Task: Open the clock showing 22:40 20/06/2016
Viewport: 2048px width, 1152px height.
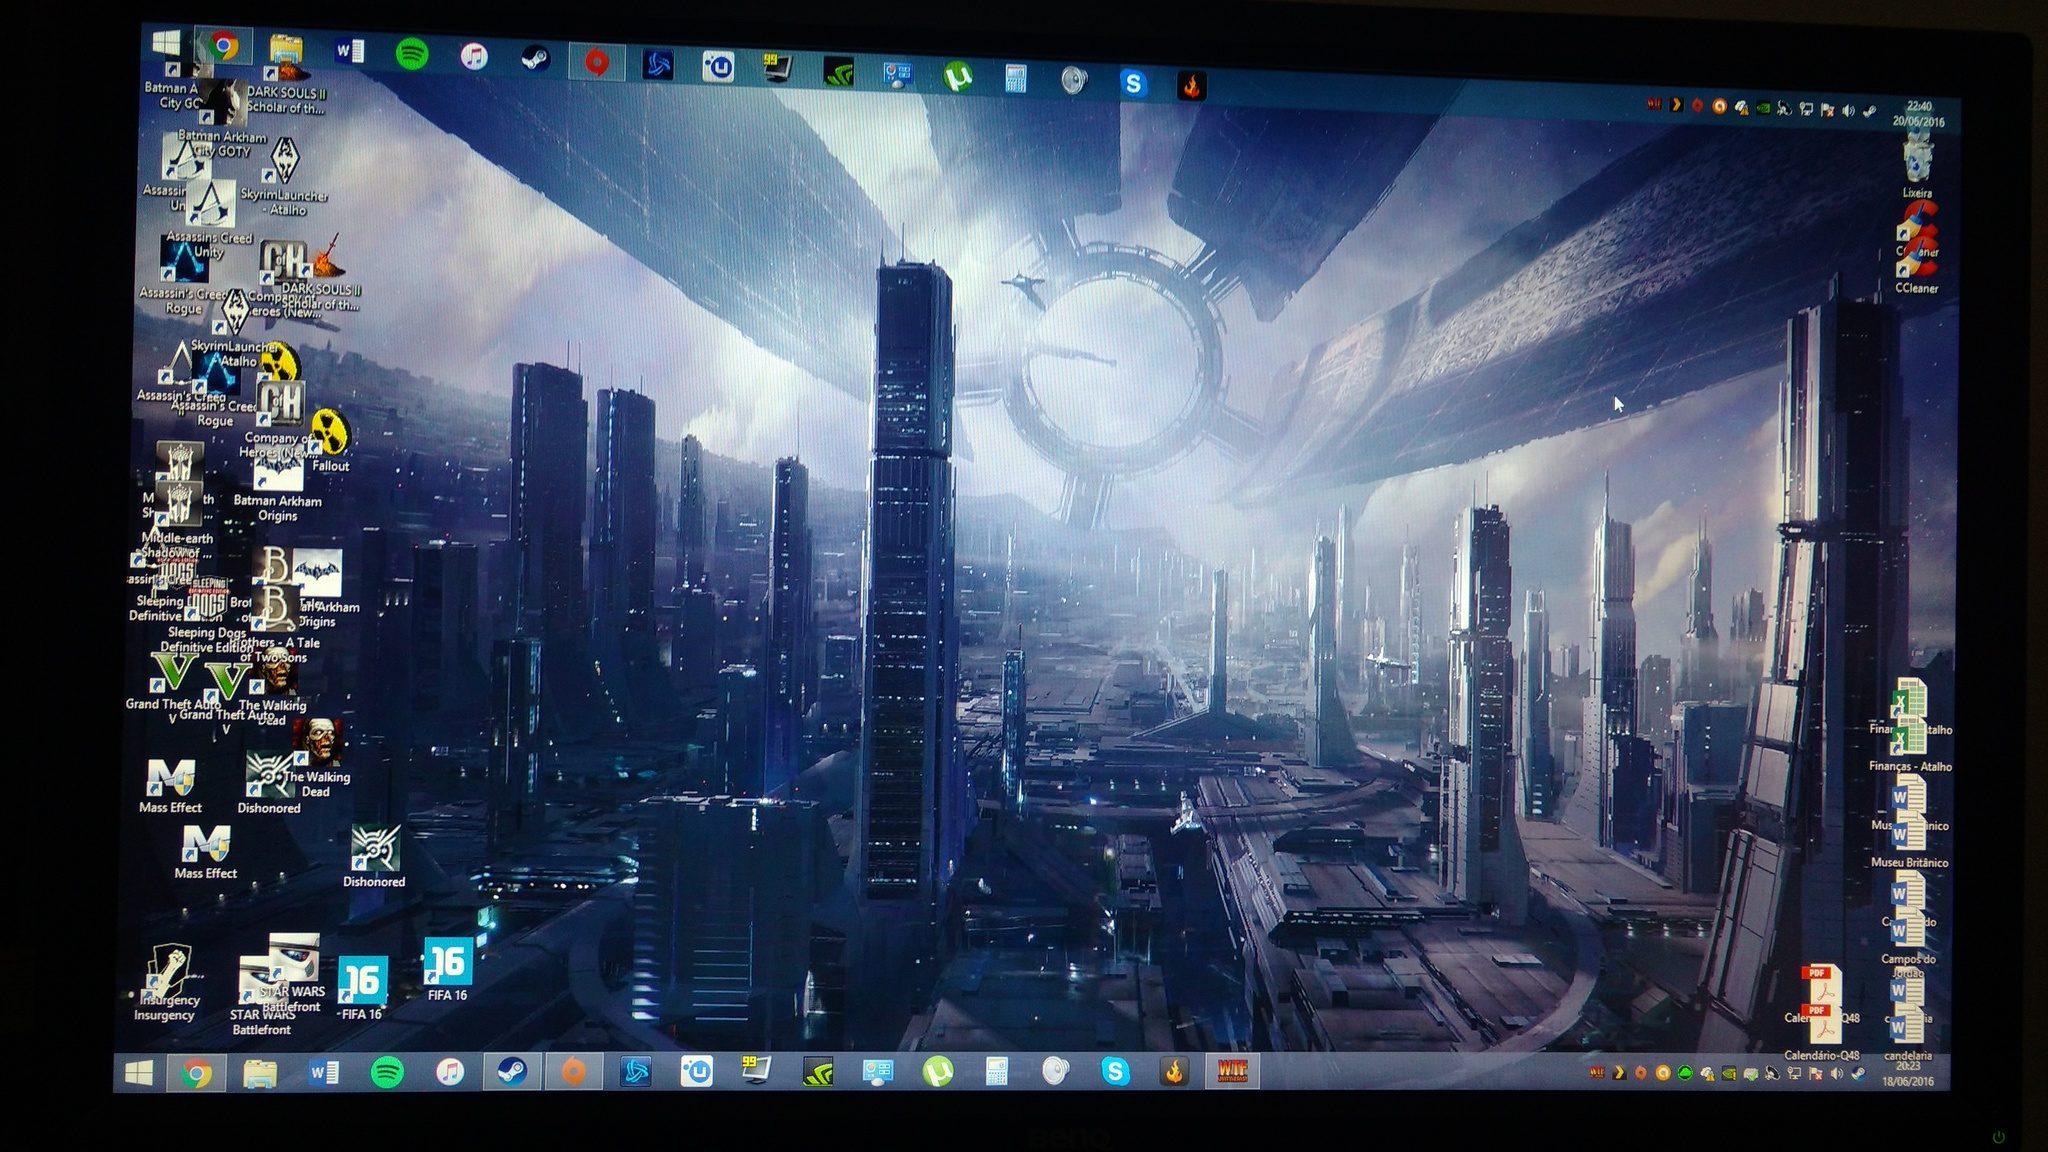Action: [x=1918, y=114]
